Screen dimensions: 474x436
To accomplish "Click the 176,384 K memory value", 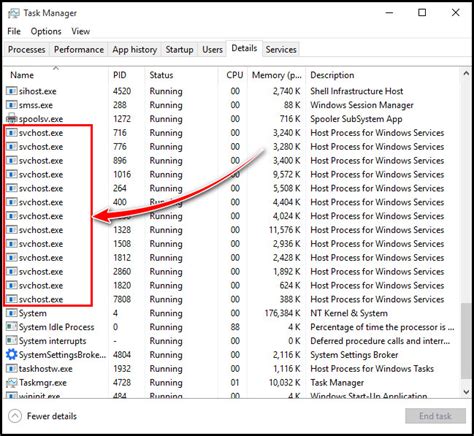I will pos(282,313).
